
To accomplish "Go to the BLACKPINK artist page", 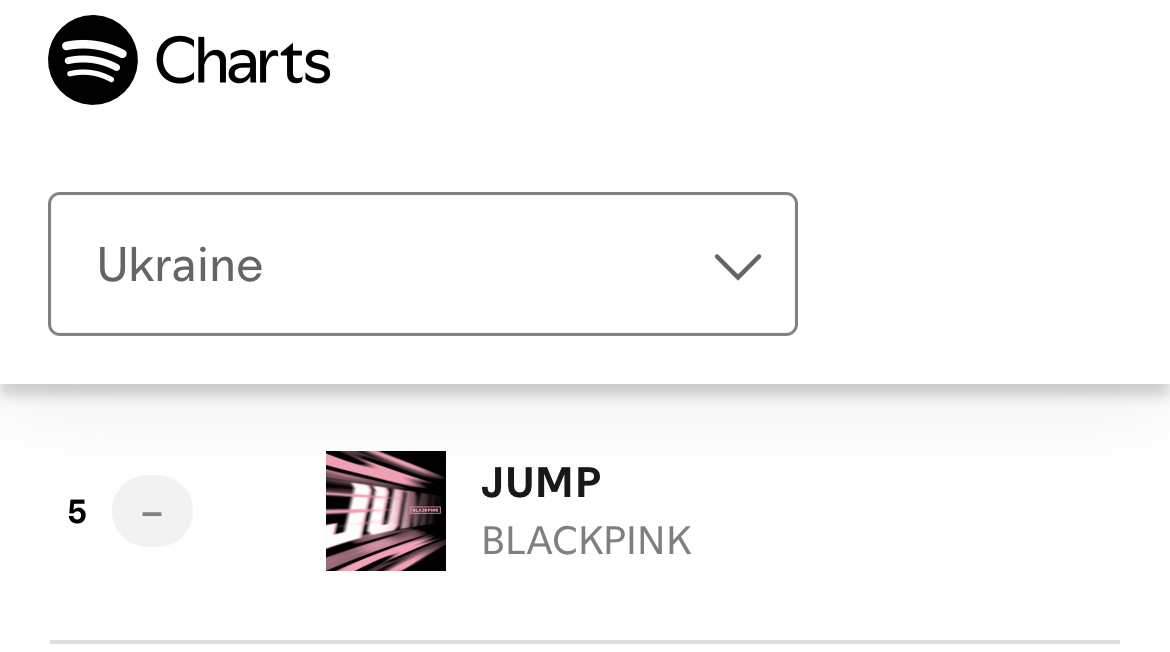I will coord(586,541).
